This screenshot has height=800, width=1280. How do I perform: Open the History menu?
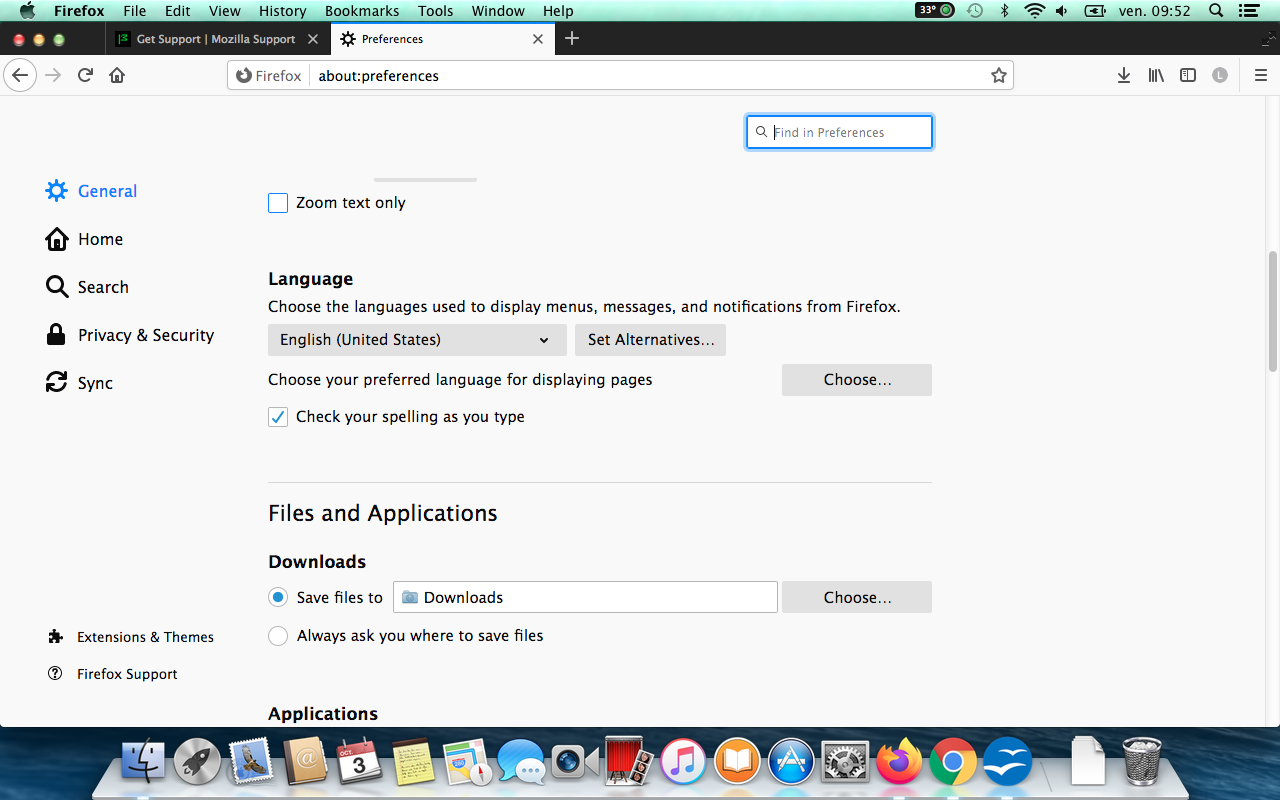pyautogui.click(x=282, y=11)
